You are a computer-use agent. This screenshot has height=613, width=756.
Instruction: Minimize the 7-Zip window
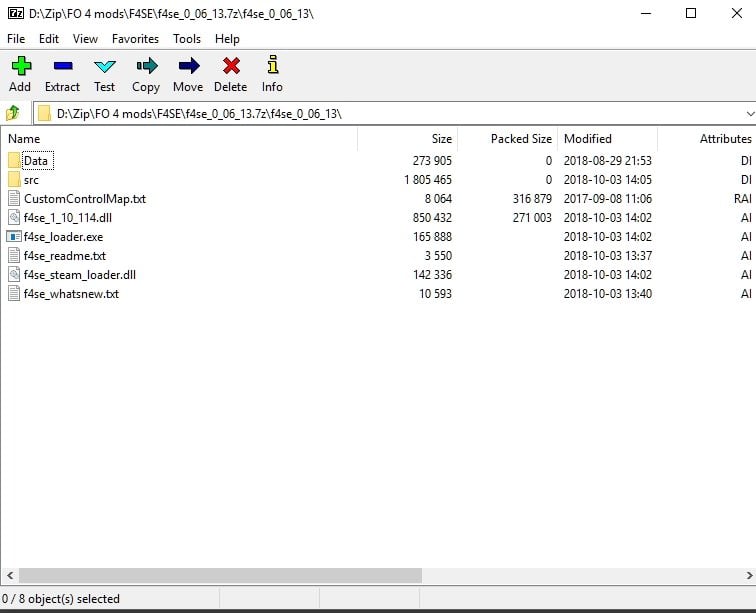point(646,14)
